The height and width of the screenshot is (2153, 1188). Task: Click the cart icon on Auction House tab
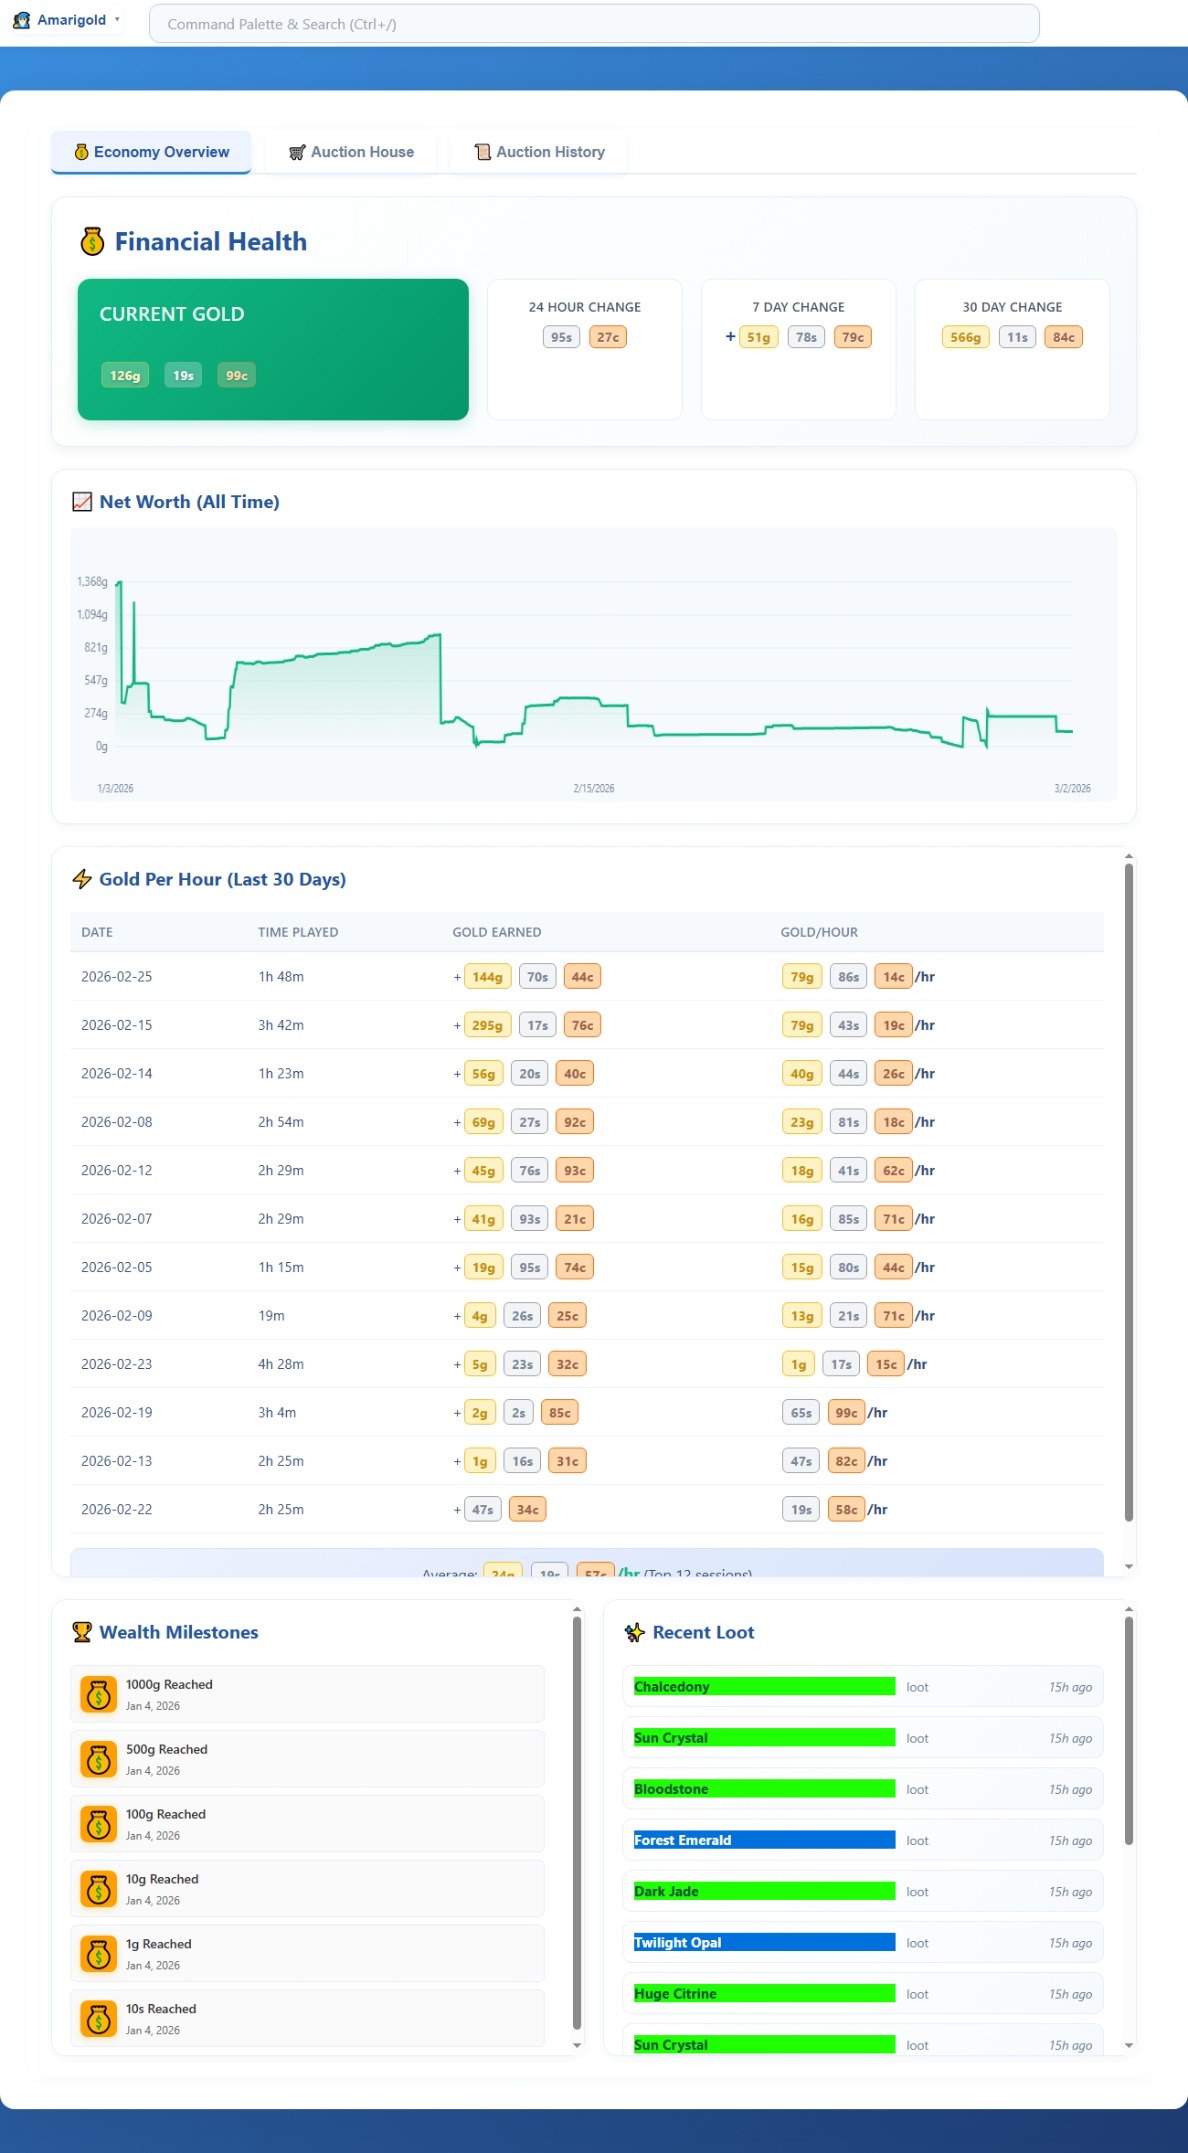coord(296,152)
